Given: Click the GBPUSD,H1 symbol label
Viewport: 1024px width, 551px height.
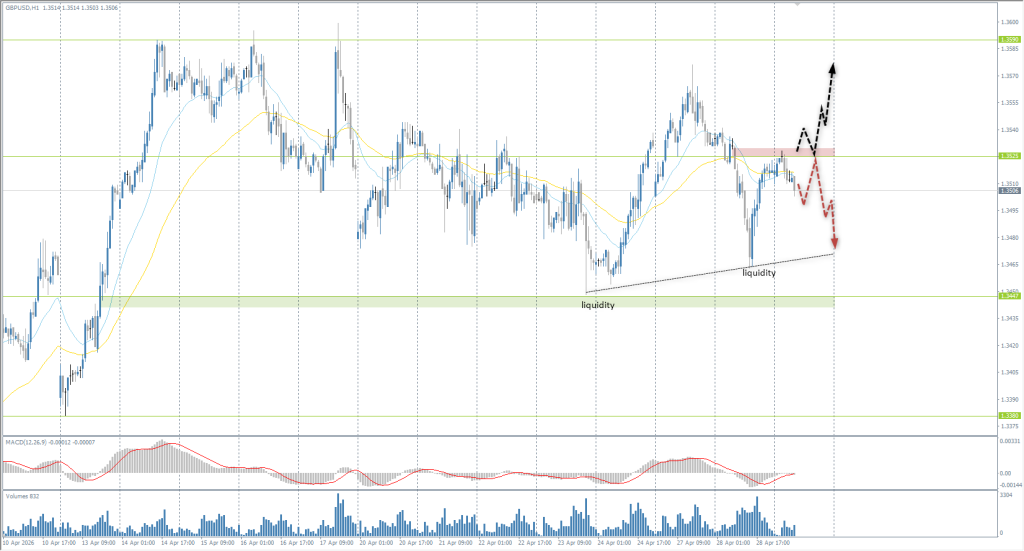Looking at the screenshot, I should [x=22, y=8].
